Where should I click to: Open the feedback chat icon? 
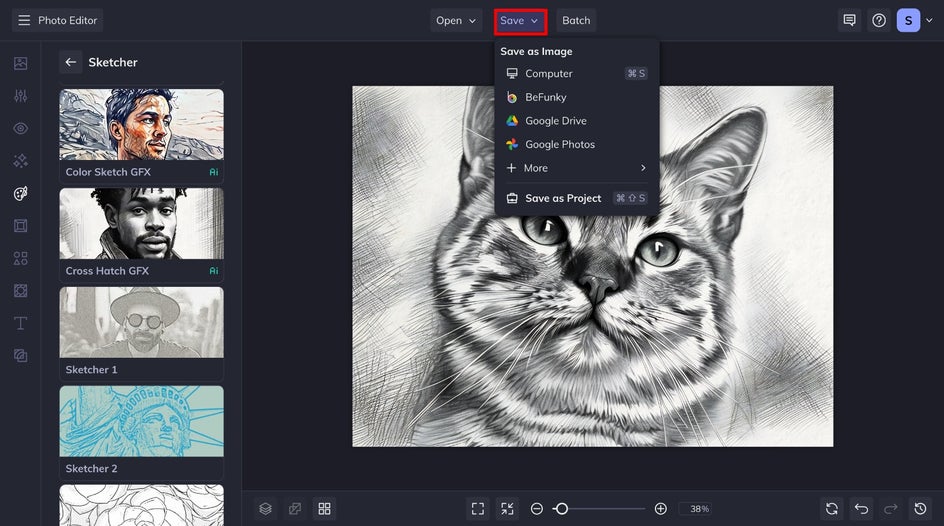point(849,20)
